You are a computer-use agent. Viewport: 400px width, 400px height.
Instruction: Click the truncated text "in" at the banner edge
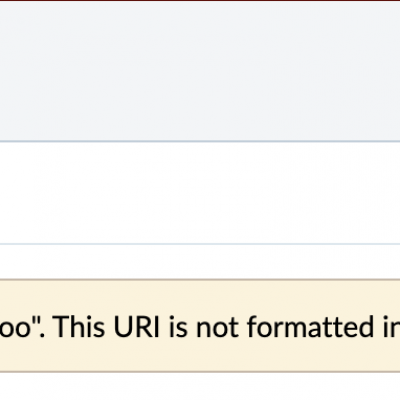point(387,327)
